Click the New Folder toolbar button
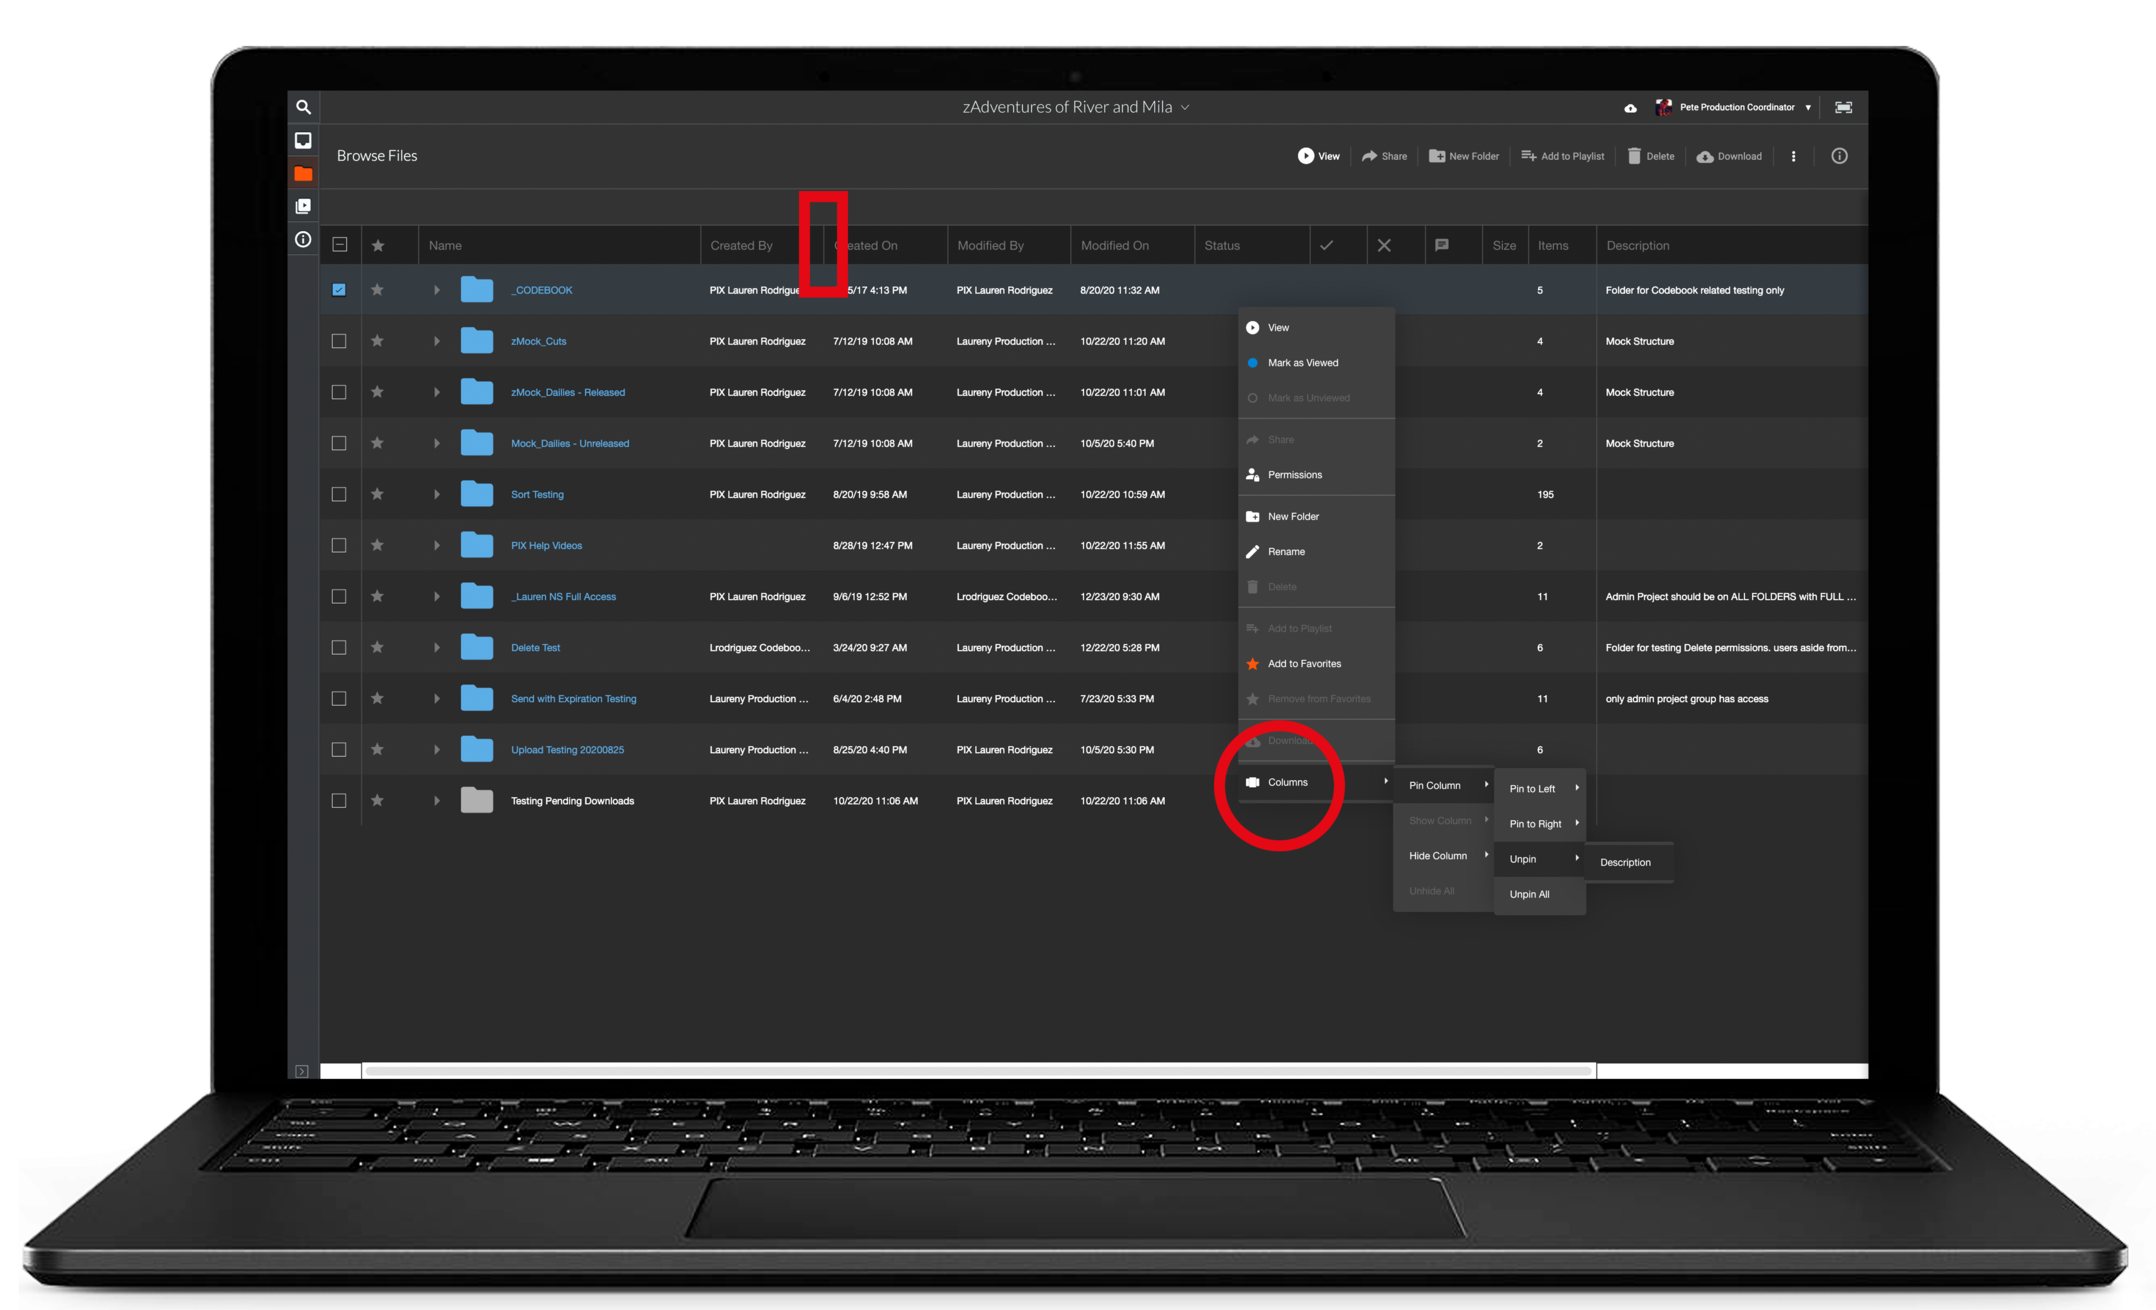This screenshot has width=2156, height=1310. pyautogui.click(x=1464, y=156)
